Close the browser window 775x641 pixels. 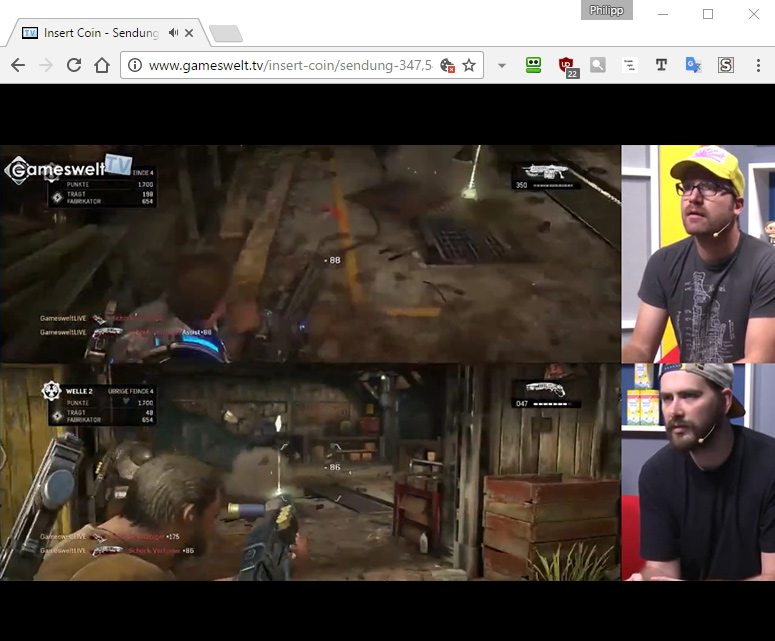(754, 14)
